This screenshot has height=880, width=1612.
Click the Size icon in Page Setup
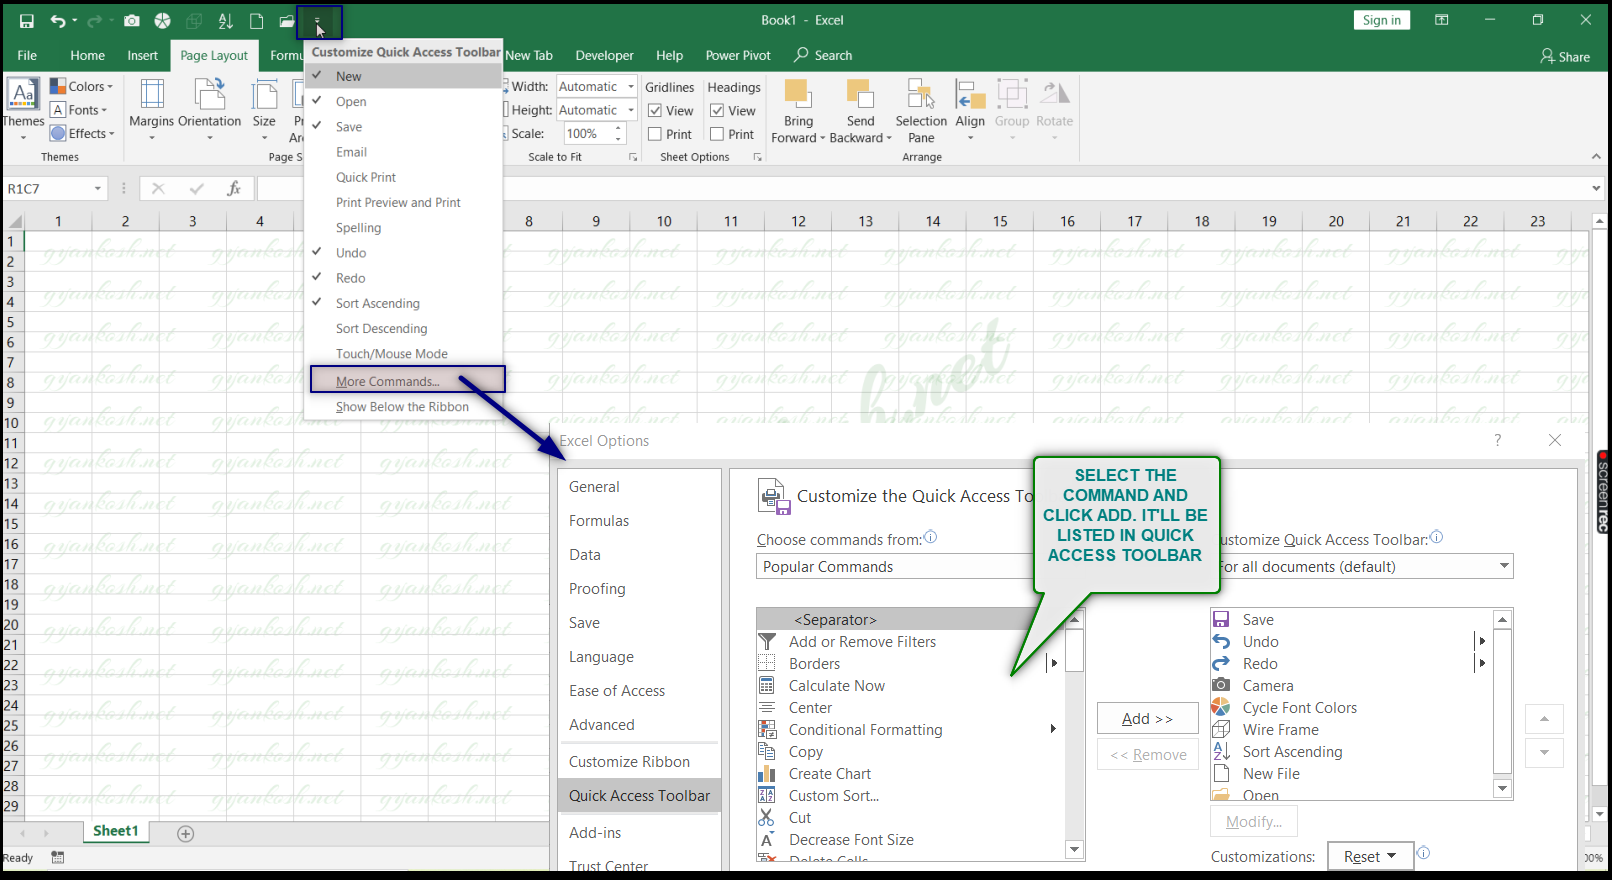264,95
